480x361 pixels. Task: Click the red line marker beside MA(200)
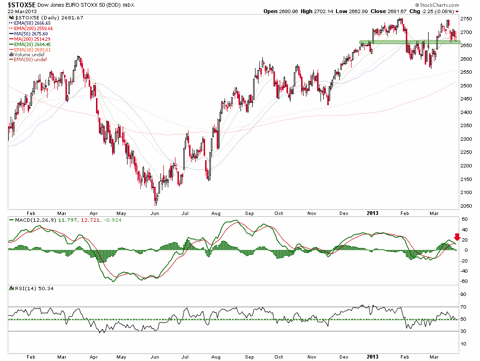point(11,39)
